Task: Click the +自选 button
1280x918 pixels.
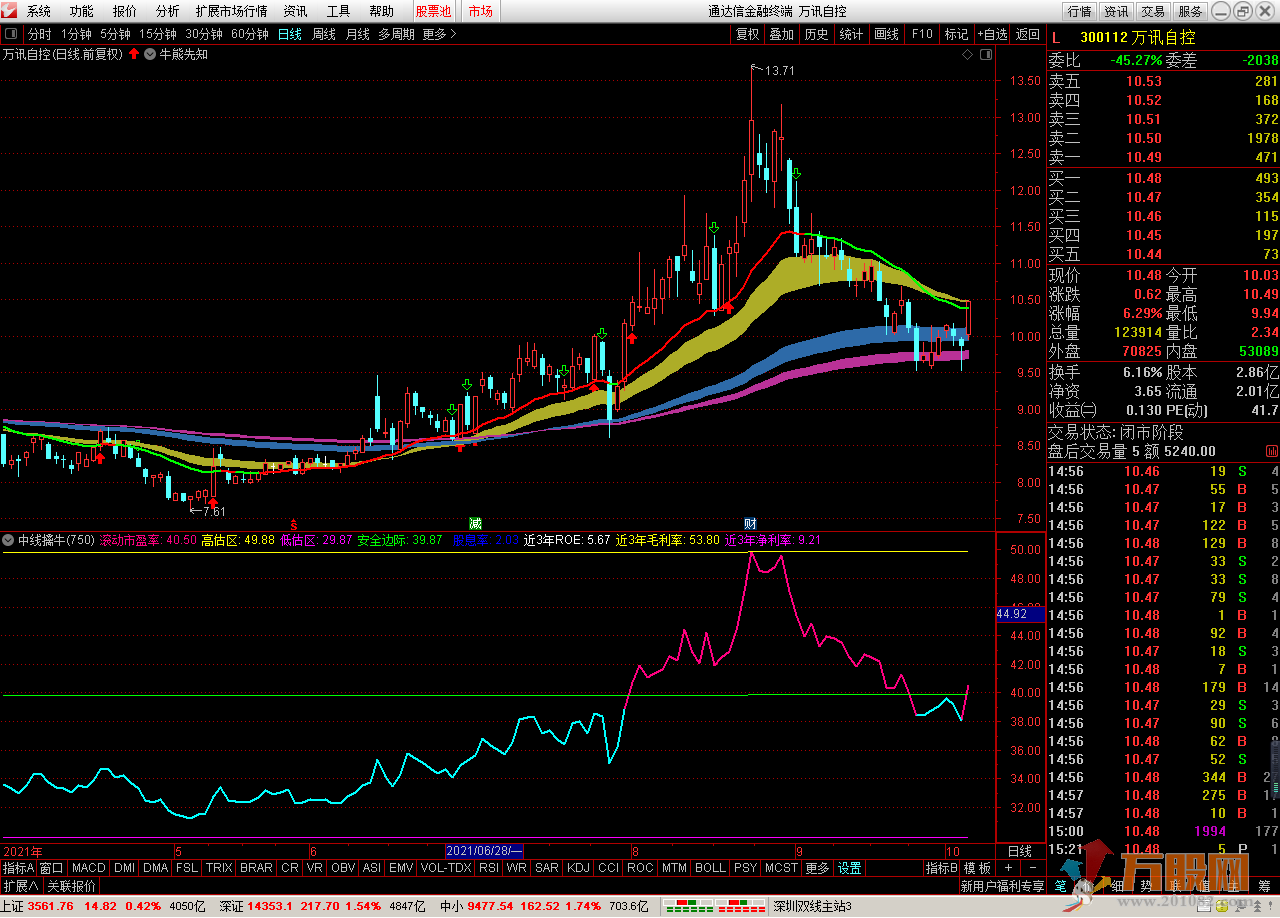Action: (992, 34)
